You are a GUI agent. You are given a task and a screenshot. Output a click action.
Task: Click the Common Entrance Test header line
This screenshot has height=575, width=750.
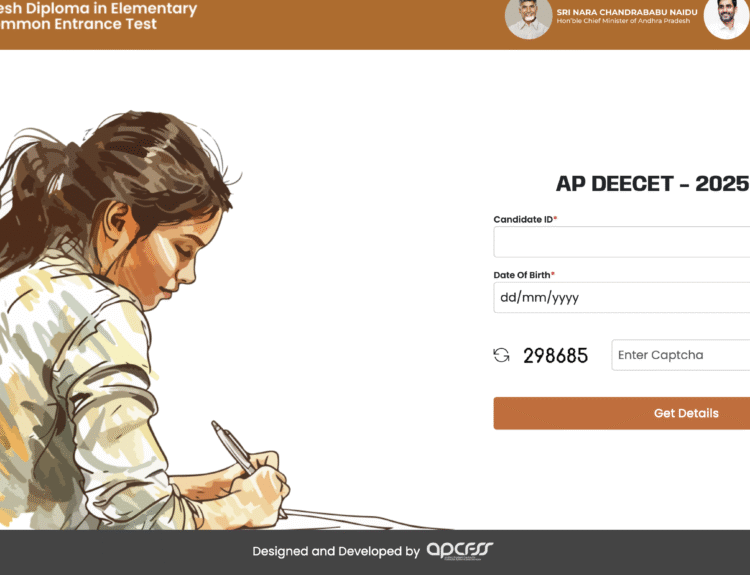click(x=78, y=24)
